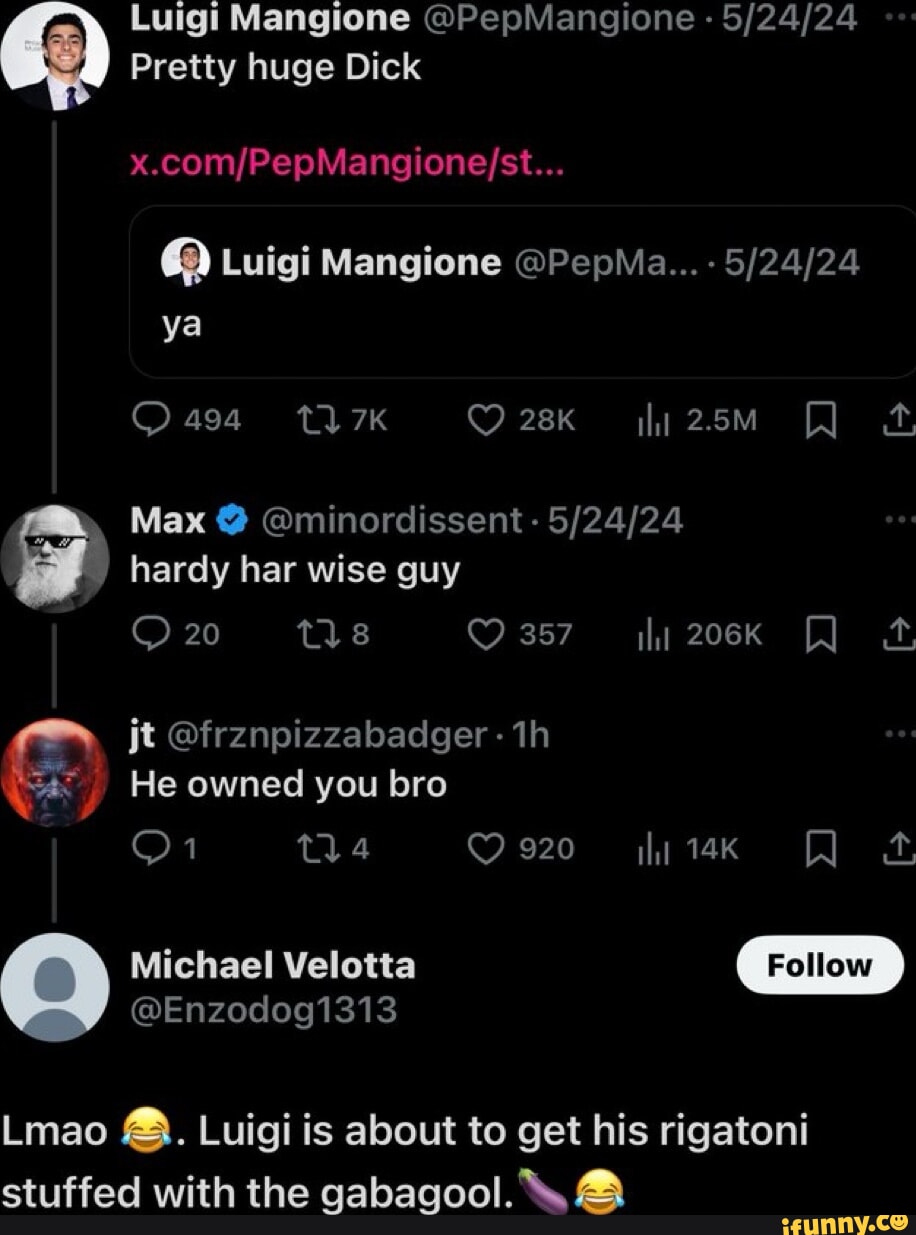Bookmark Max's 'hardy har wise guy' tweet
The width and height of the screenshot is (916, 1235).
820,635
